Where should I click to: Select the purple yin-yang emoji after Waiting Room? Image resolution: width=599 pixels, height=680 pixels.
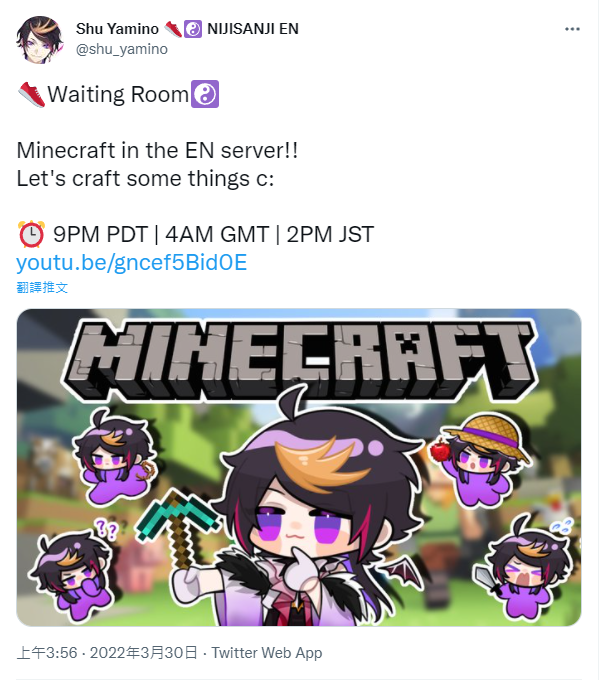205,94
